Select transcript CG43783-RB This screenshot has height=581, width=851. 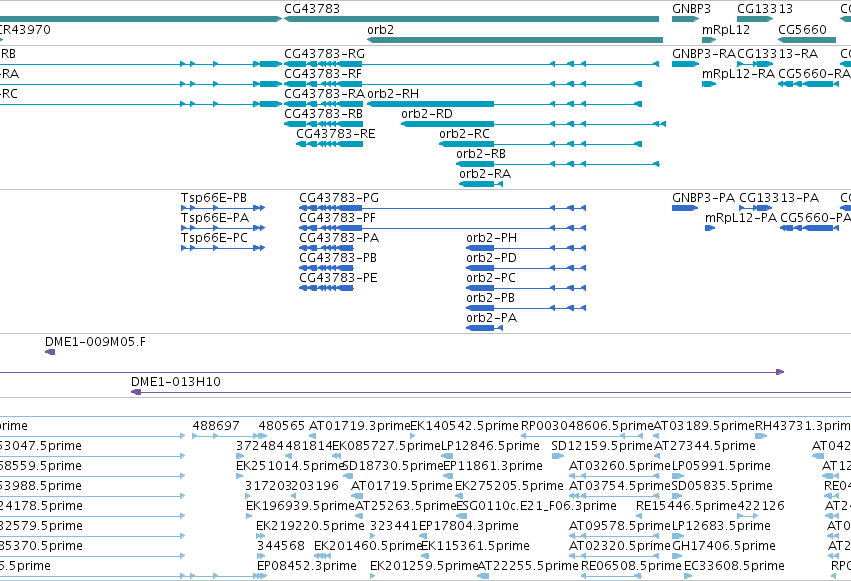click(x=323, y=124)
